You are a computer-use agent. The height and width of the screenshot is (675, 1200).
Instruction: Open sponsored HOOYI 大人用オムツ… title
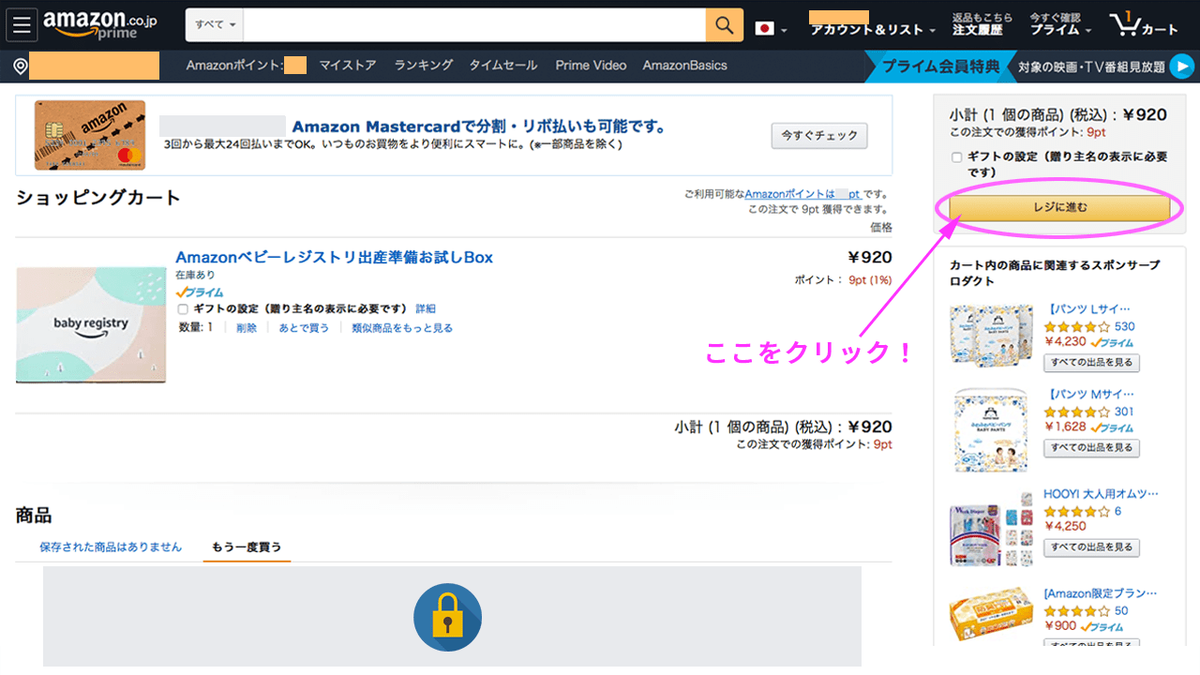[x=1101, y=494]
